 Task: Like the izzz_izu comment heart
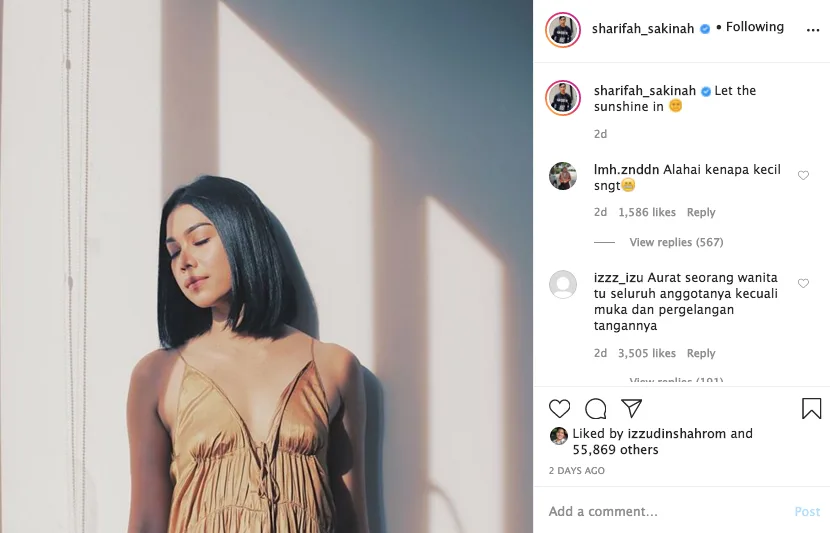click(x=803, y=283)
